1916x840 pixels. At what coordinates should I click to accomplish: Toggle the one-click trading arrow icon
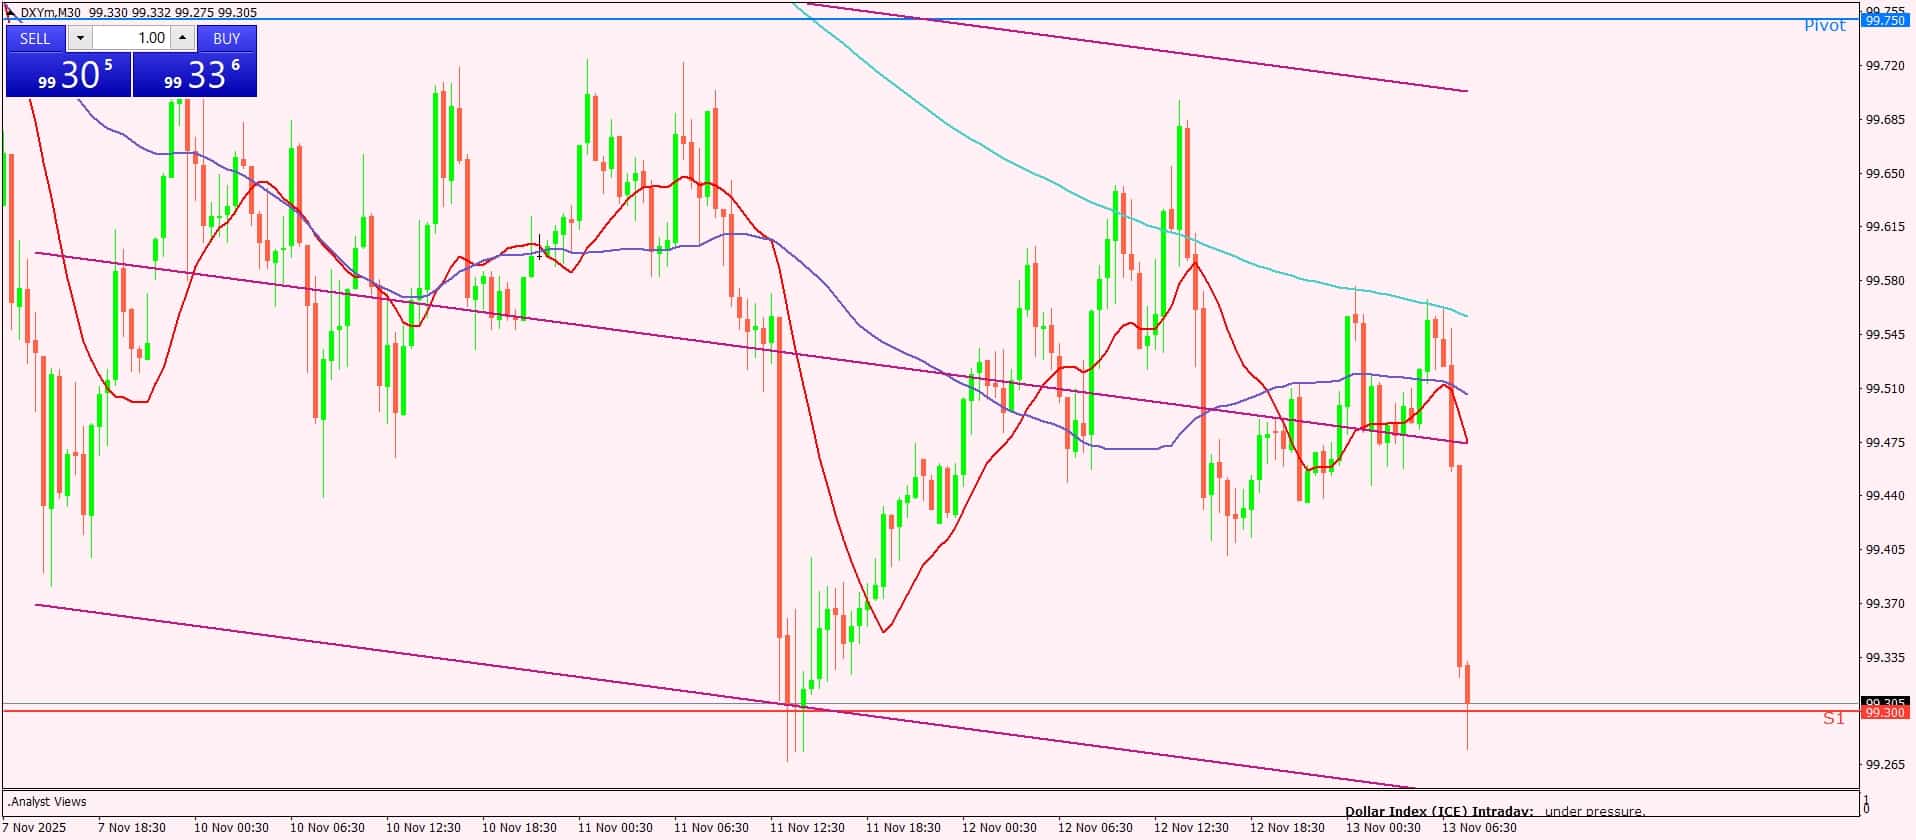10,12
